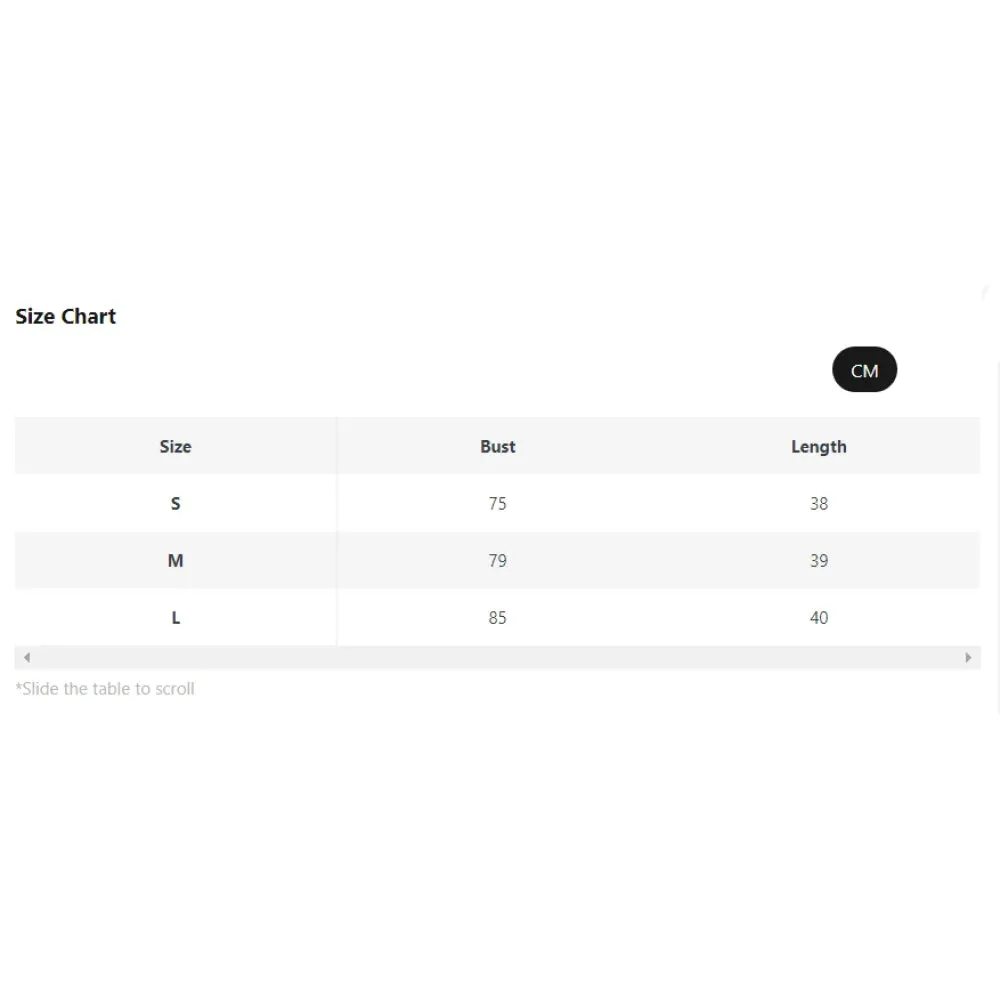Click the divider between Size and Bust columns
This screenshot has height=1000, width=1000.
tap(337, 530)
